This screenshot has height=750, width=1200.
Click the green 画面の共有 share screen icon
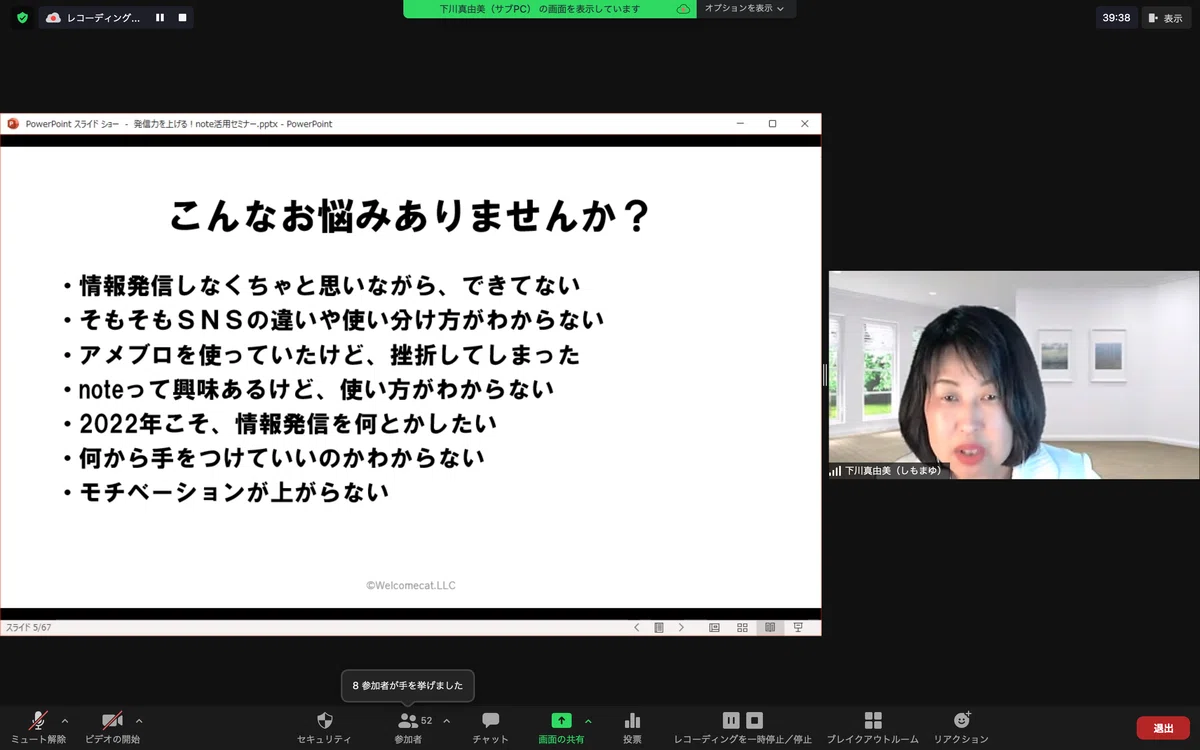562,720
